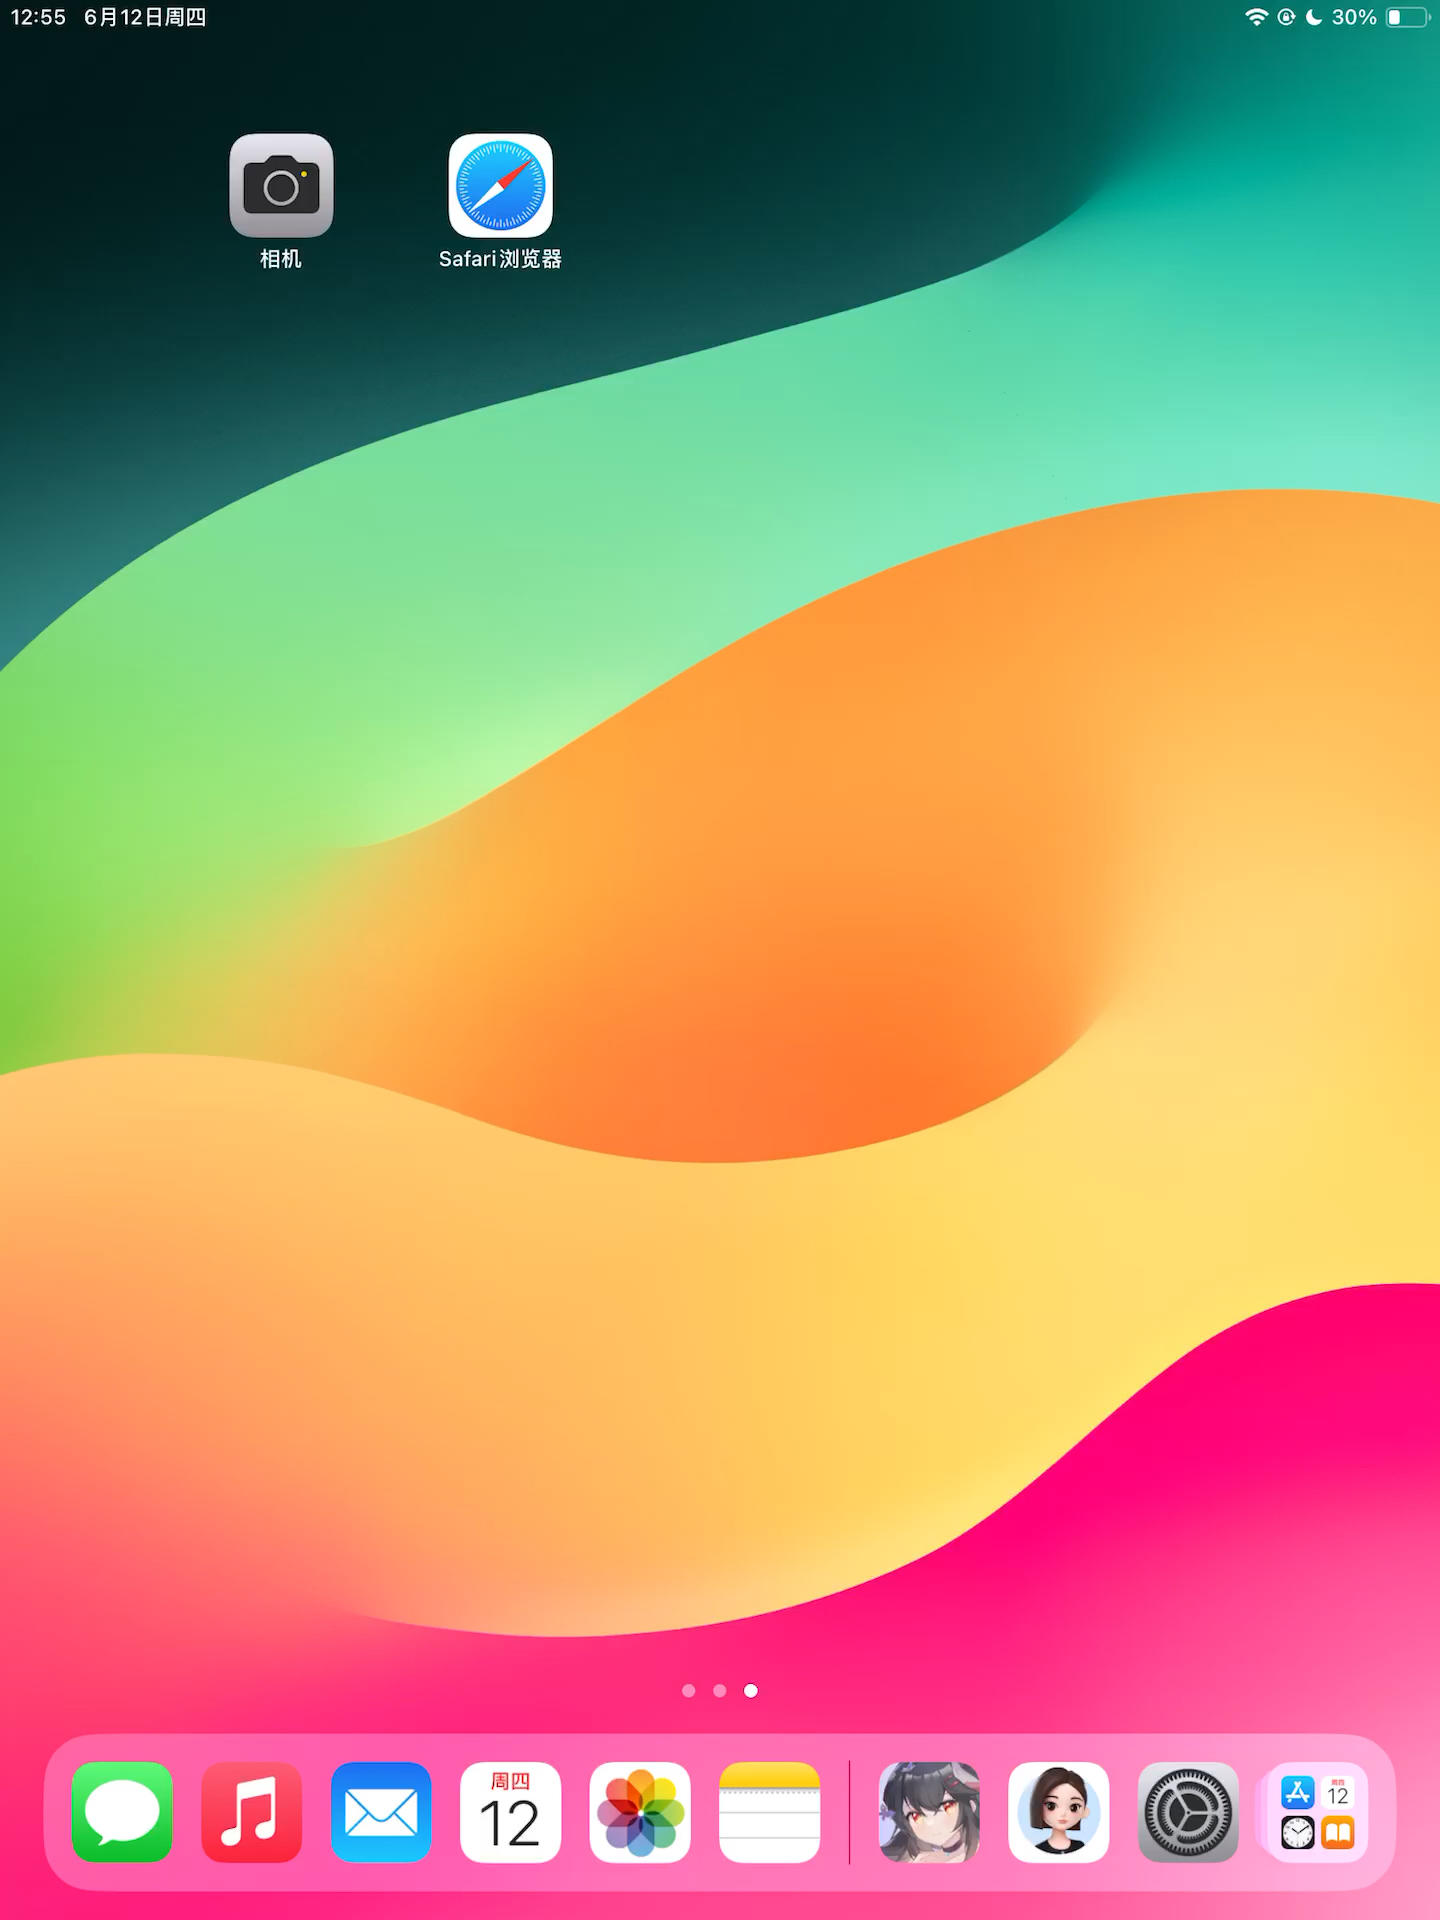Open Messages from the dock
Screen dimensions: 1440x1920
122,1812
